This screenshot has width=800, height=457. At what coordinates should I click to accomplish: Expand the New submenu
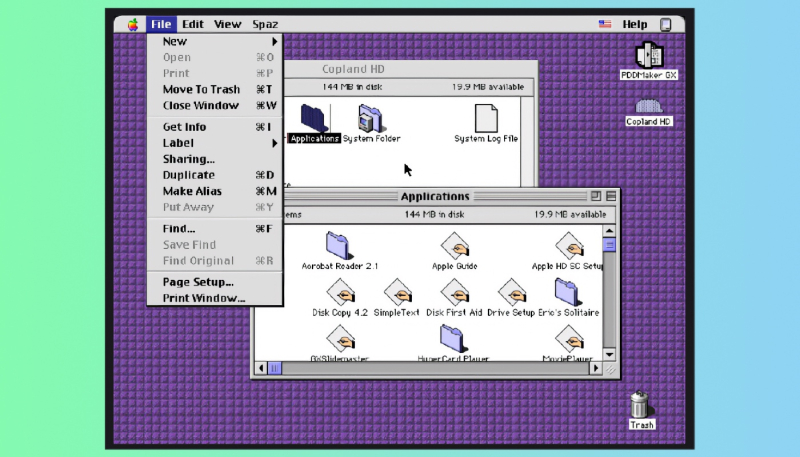click(214, 41)
